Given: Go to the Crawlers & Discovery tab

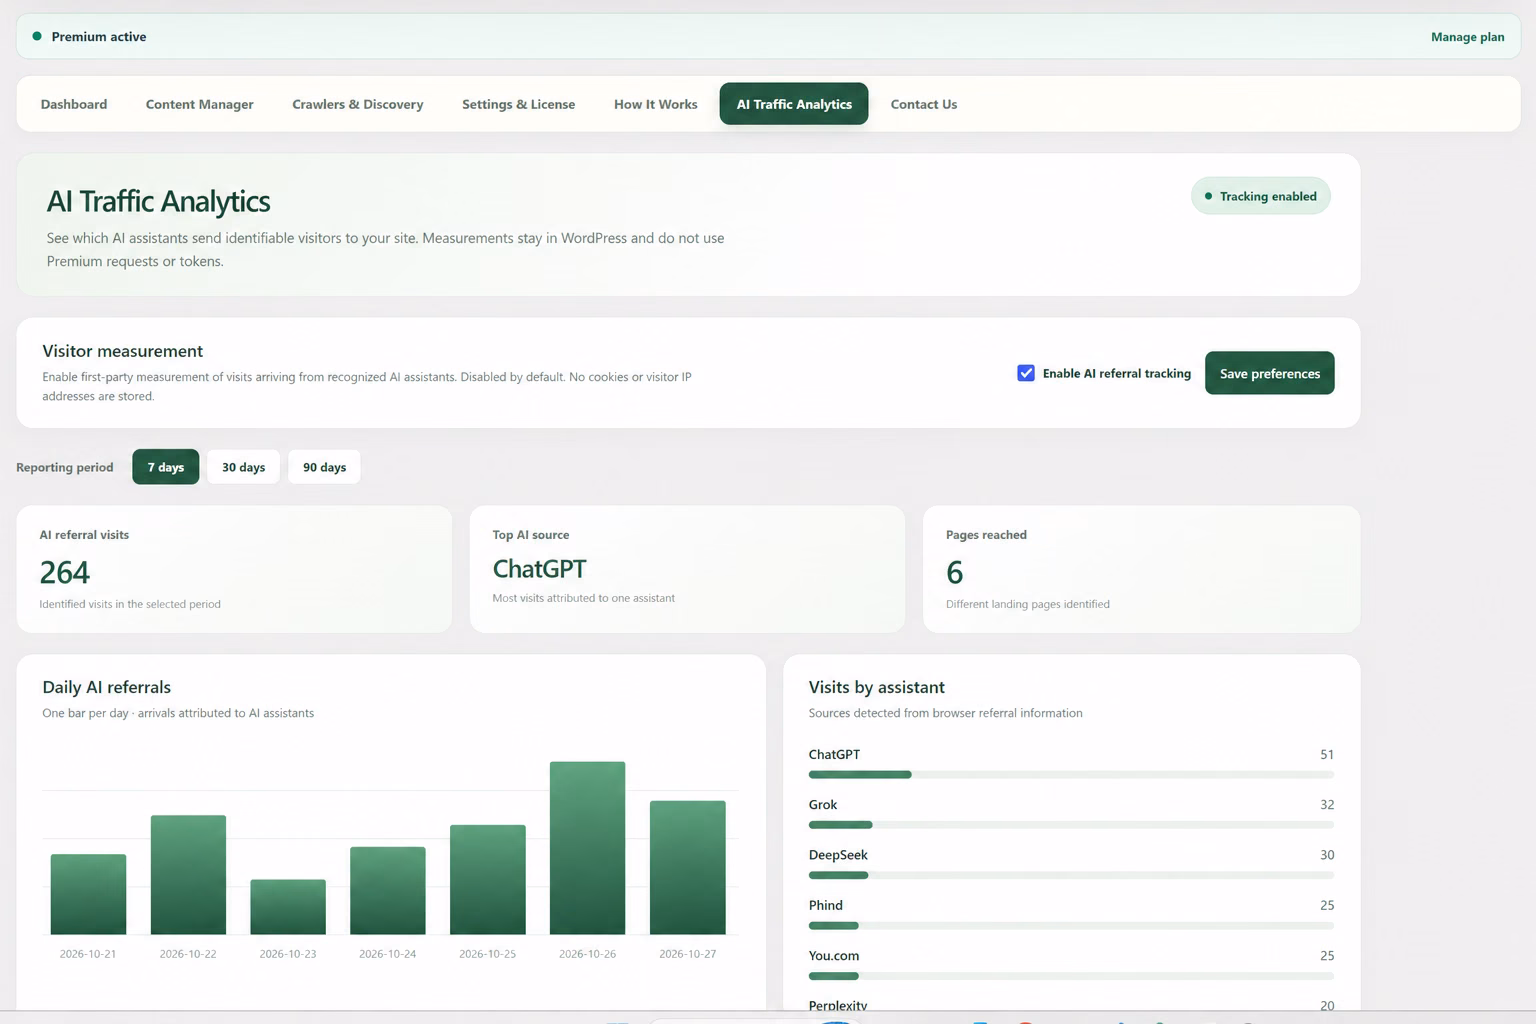Looking at the screenshot, I should click(358, 104).
